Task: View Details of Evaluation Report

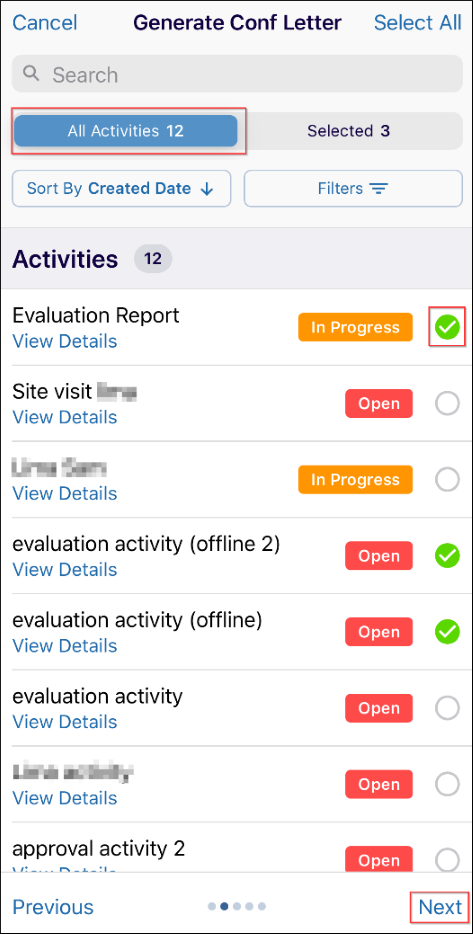Action: pyautogui.click(x=65, y=341)
